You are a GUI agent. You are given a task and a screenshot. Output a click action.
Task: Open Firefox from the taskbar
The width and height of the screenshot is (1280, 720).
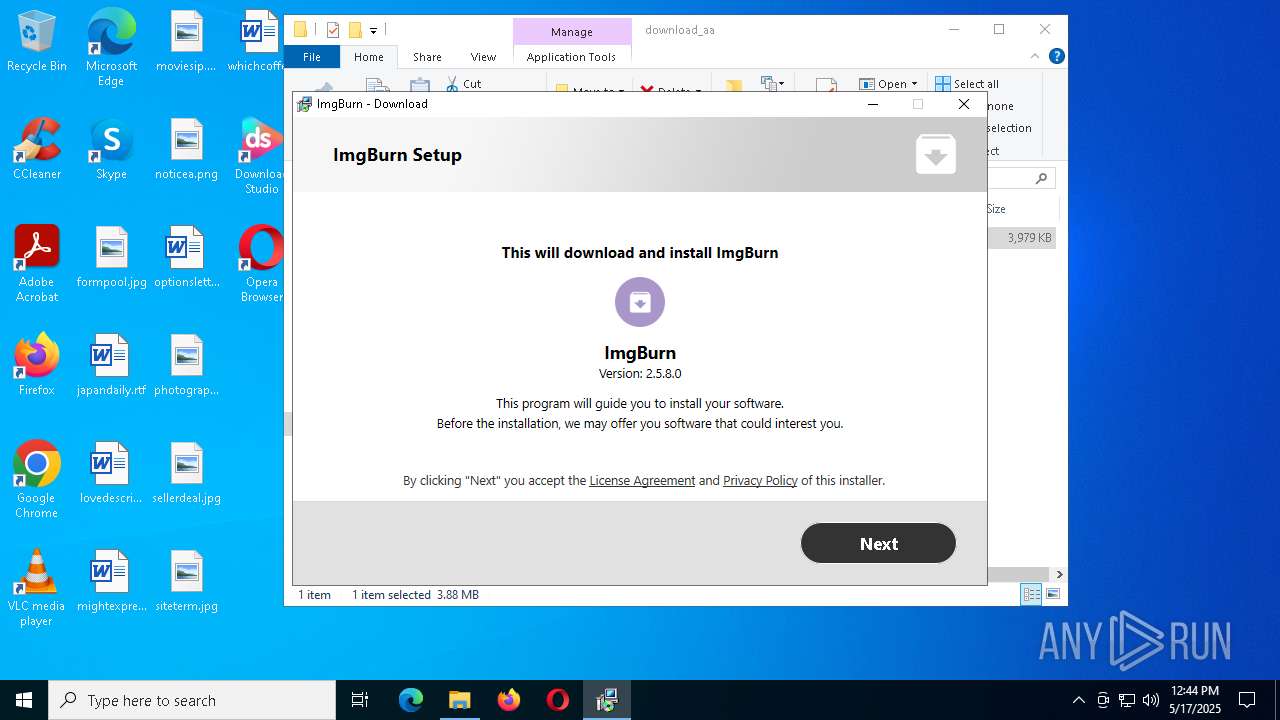pyautogui.click(x=509, y=700)
